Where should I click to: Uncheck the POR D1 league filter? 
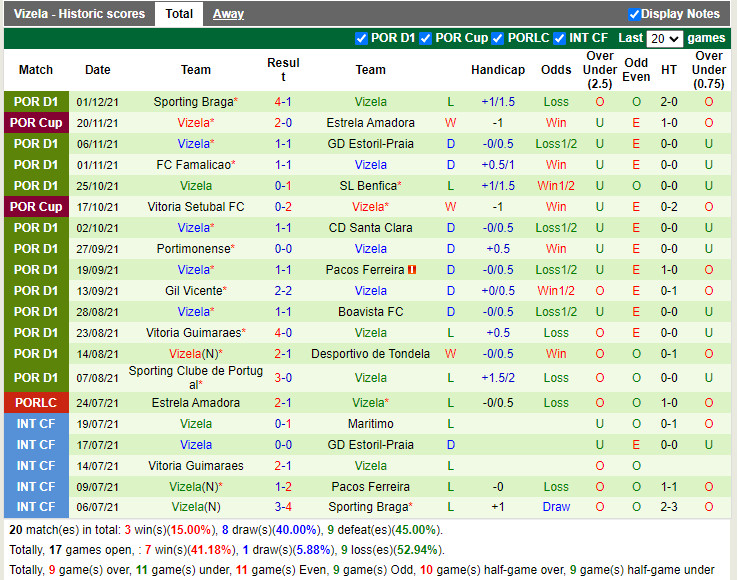click(362, 38)
